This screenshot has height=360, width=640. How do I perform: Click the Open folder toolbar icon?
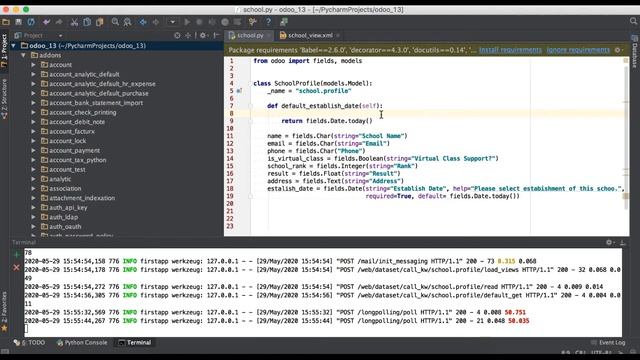click(6, 22)
